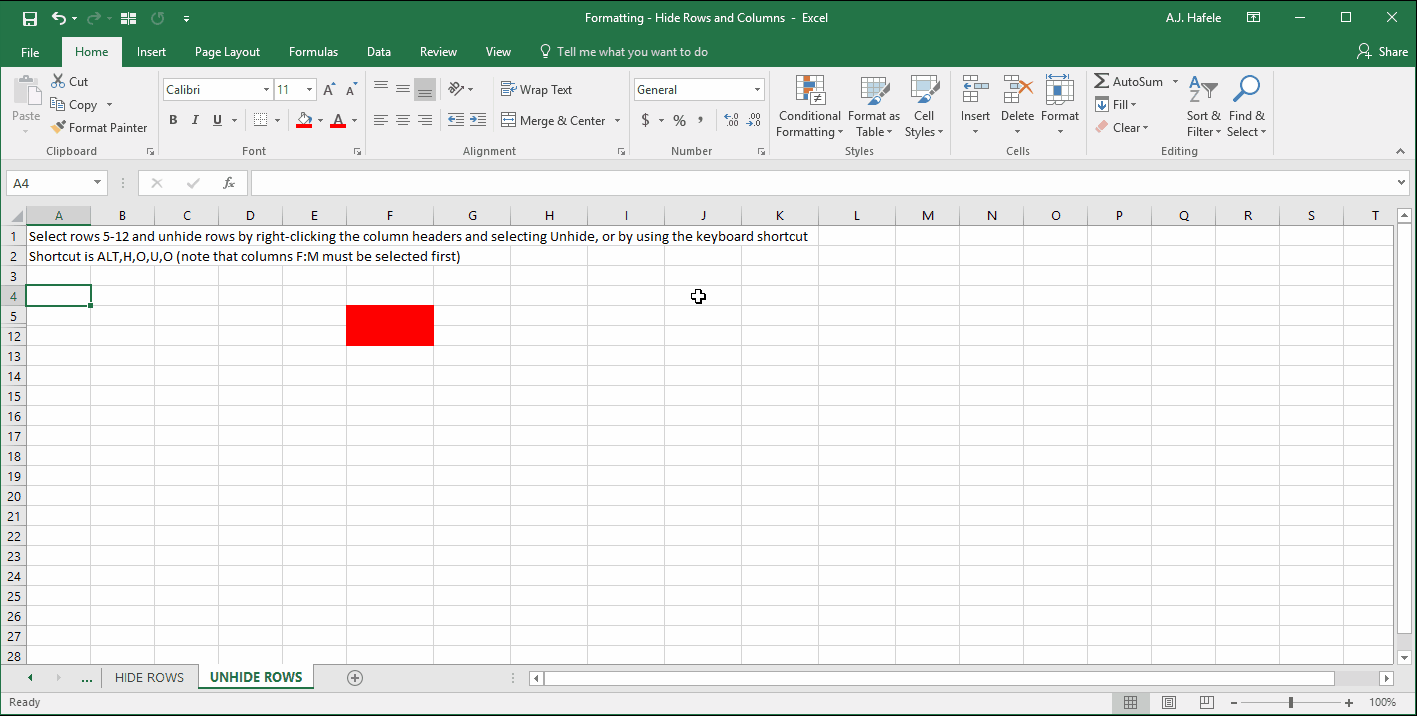1417x716 pixels.
Task: Toggle Wrap Text
Action: [537, 90]
